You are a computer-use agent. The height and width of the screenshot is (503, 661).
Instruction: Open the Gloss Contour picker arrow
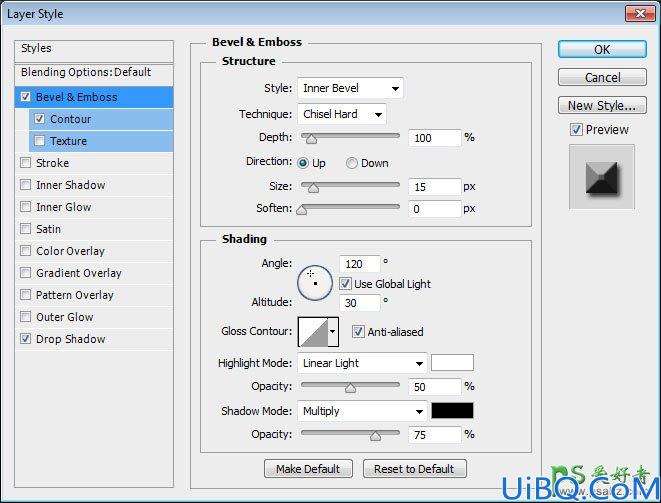click(x=333, y=331)
